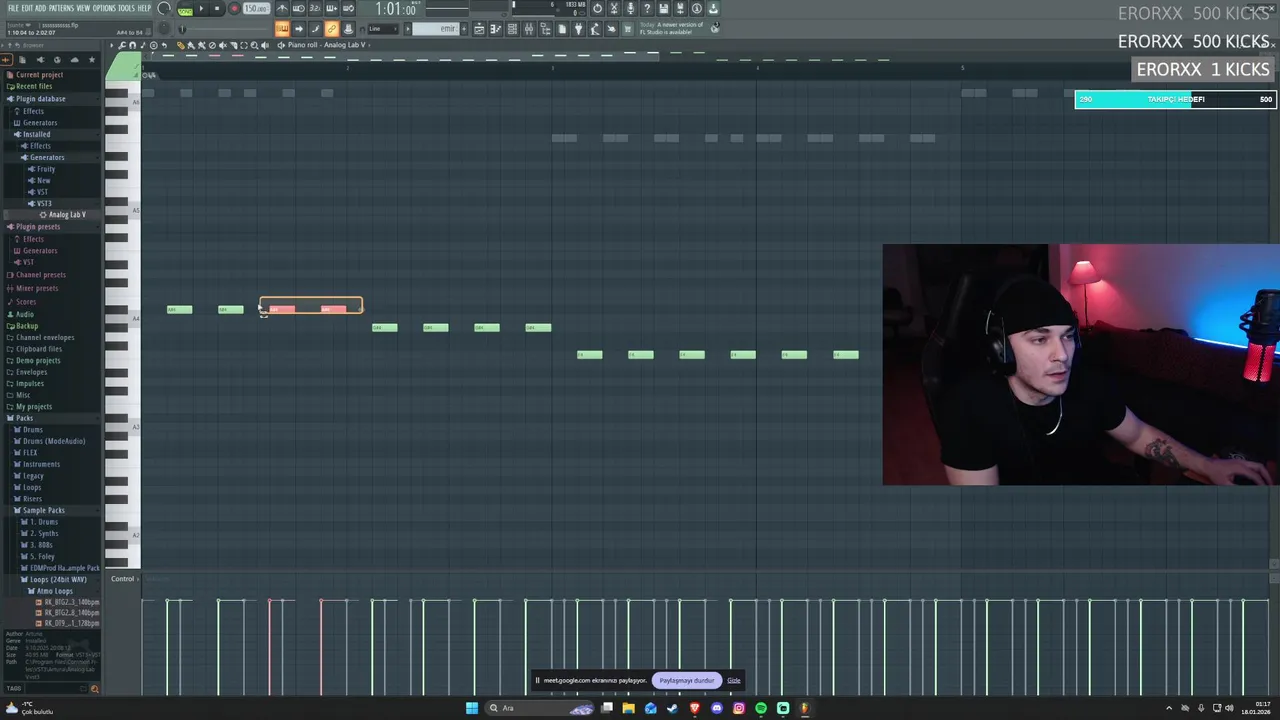Open Windows Start button
Viewport: 1280px width, 720px height.
tap(471, 708)
